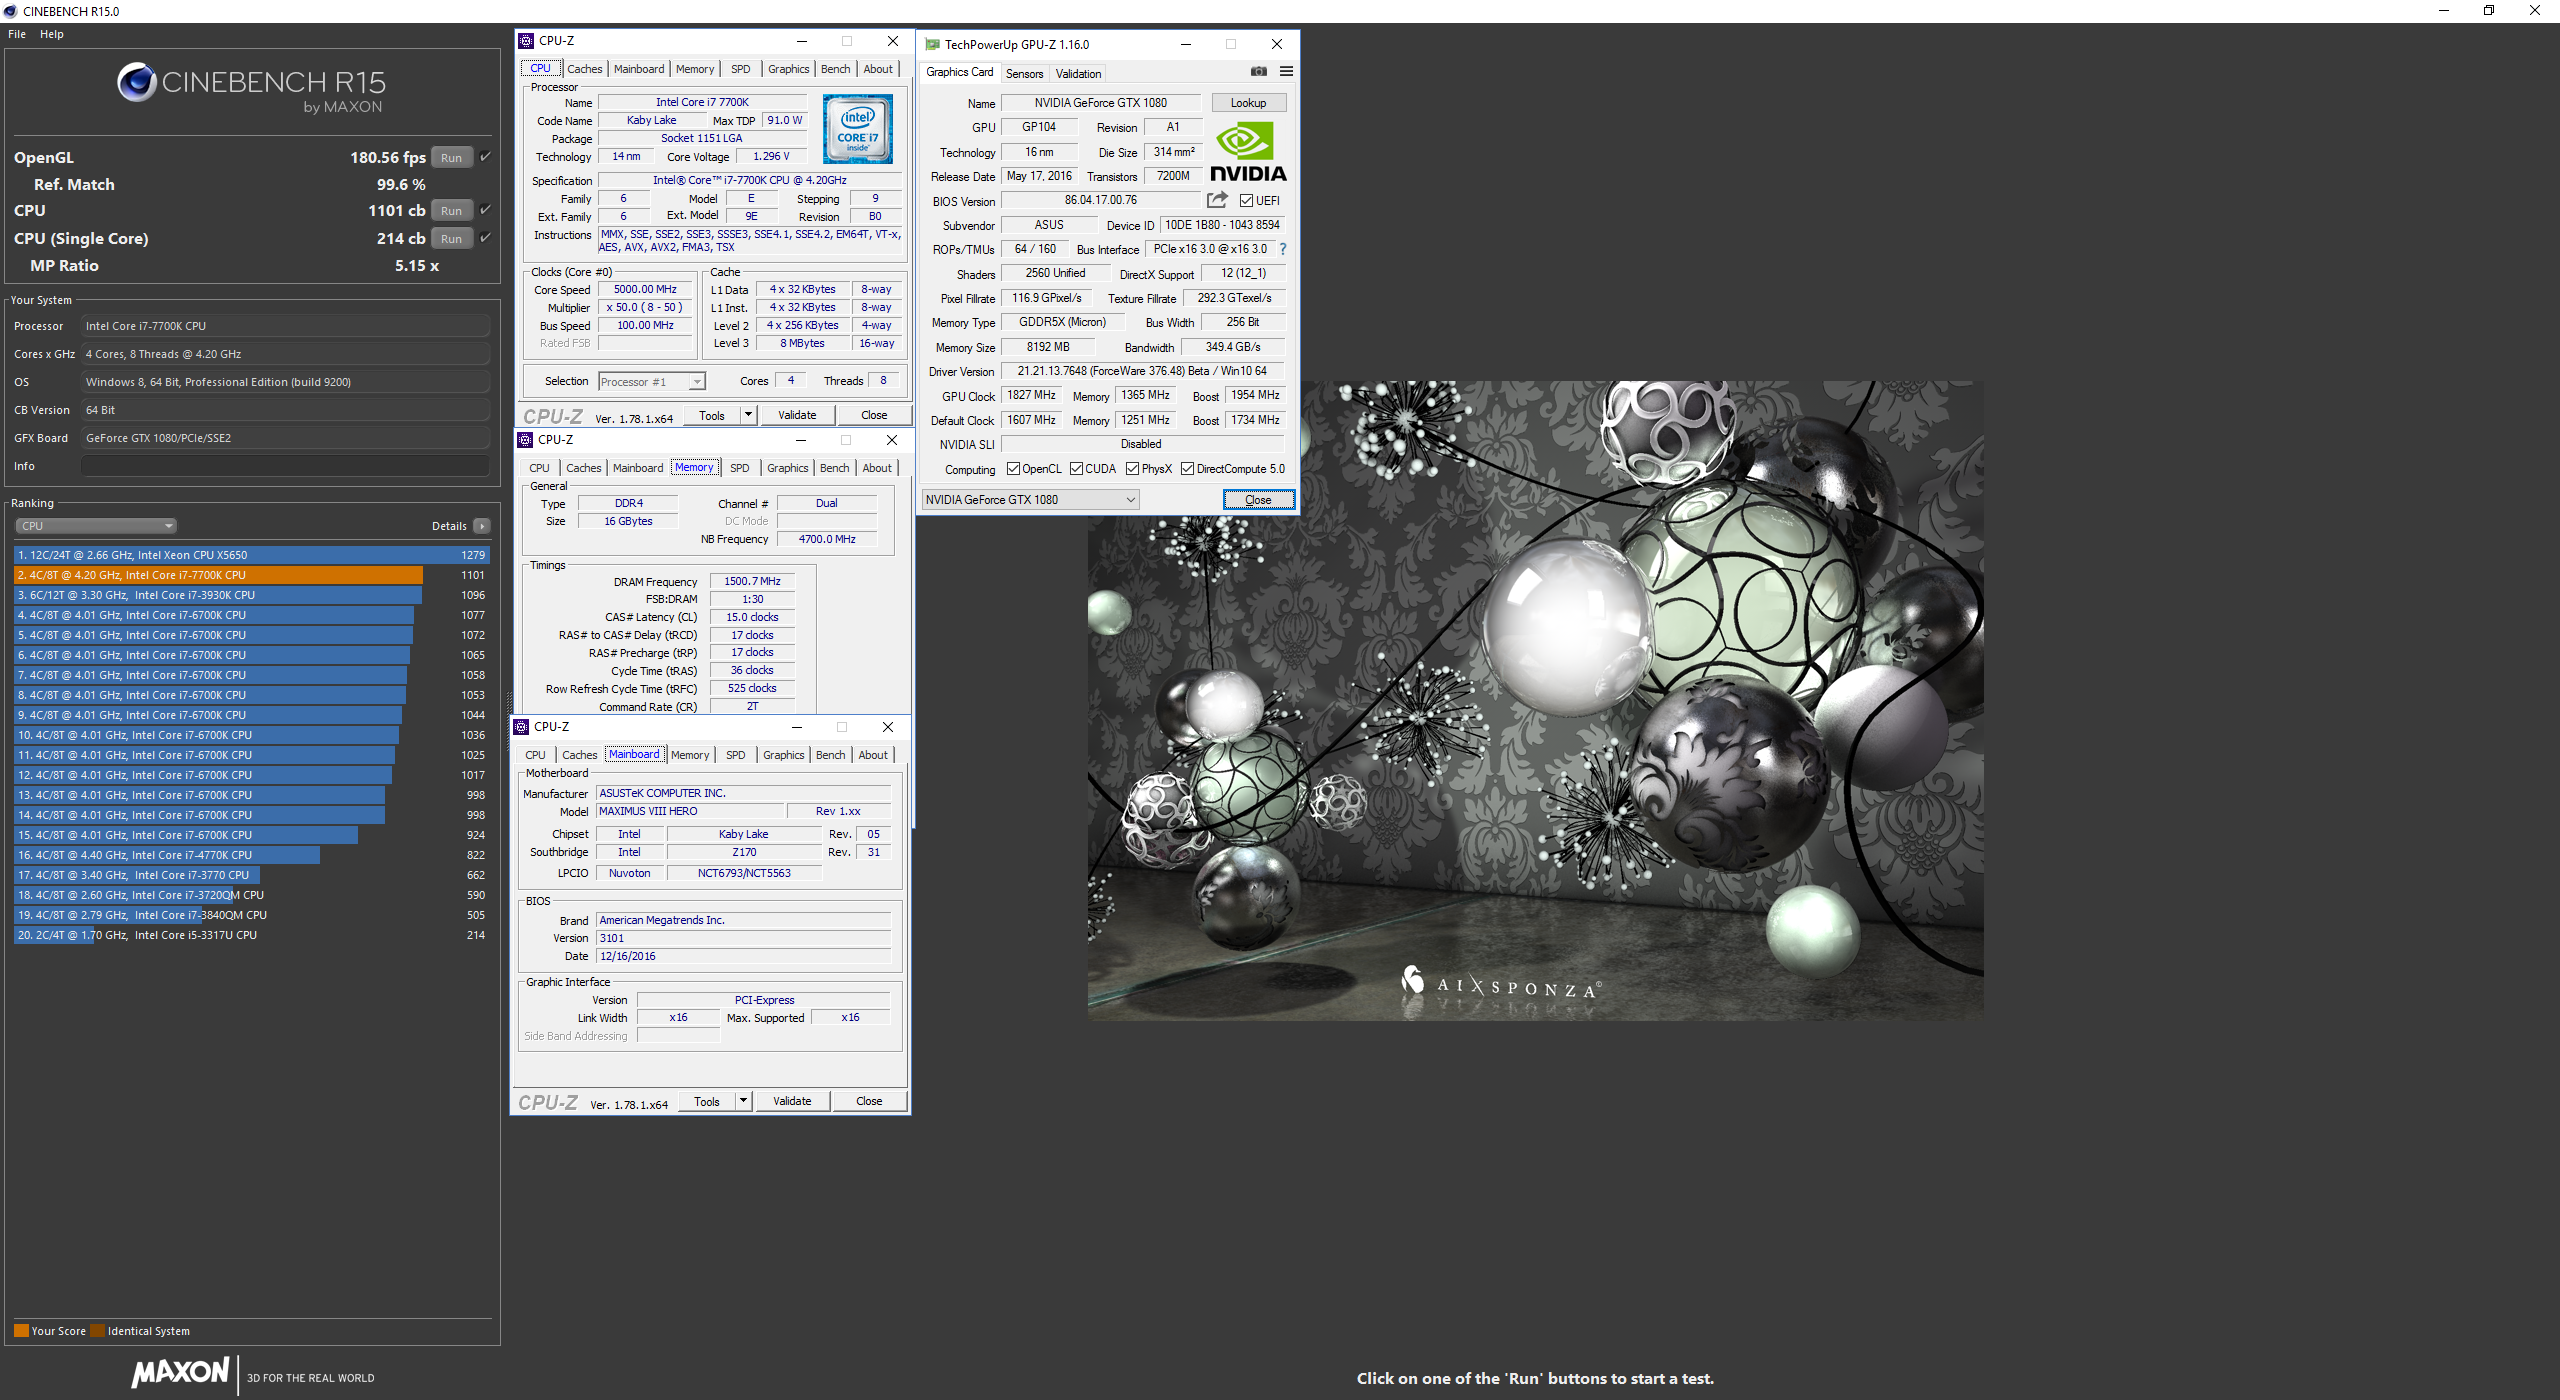This screenshot has height=1400, width=2560.
Task: Open the GPU-Z hamburger menu
Action: 1286,71
